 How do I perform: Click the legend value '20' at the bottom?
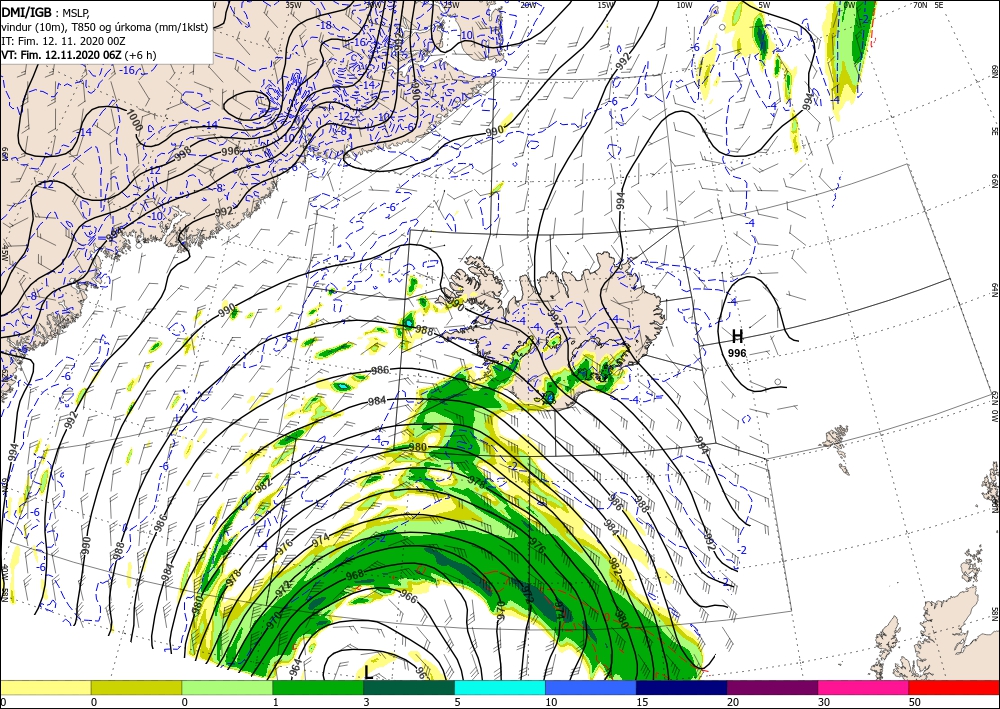732,702
